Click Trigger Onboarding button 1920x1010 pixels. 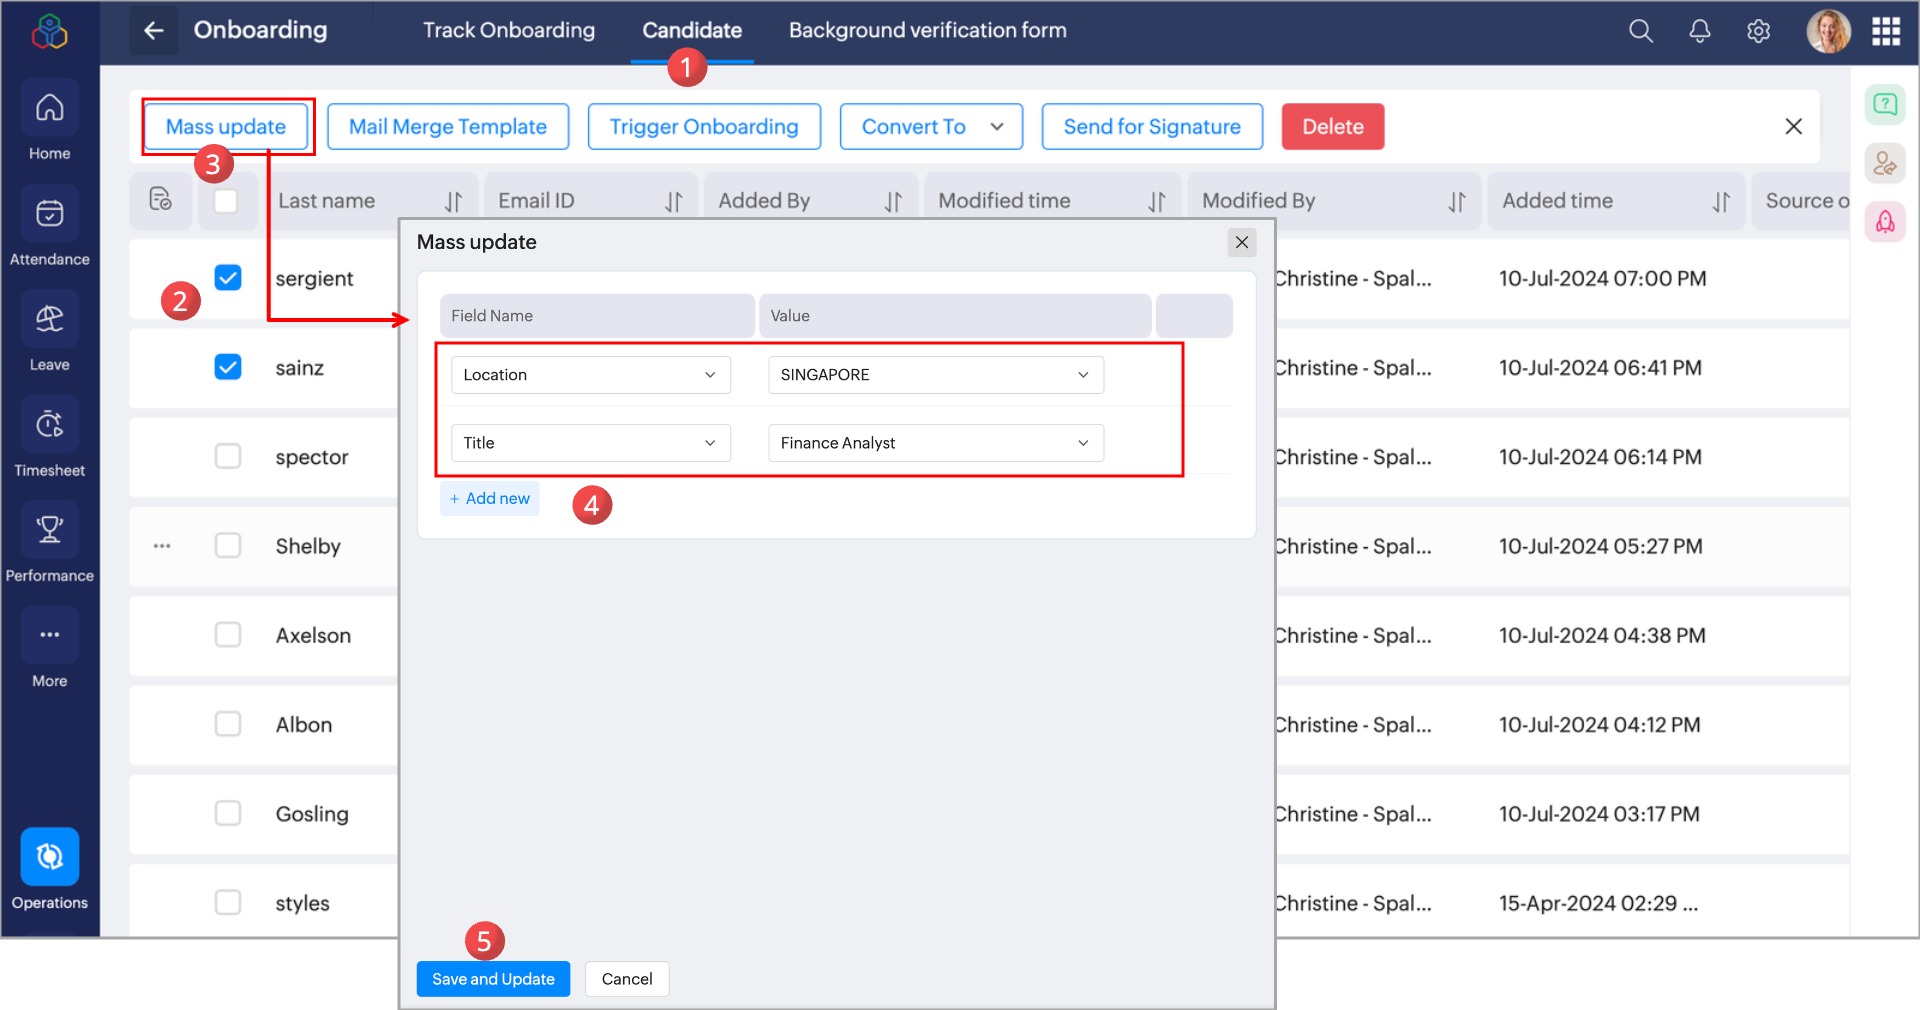pyautogui.click(x=704, y=127)
